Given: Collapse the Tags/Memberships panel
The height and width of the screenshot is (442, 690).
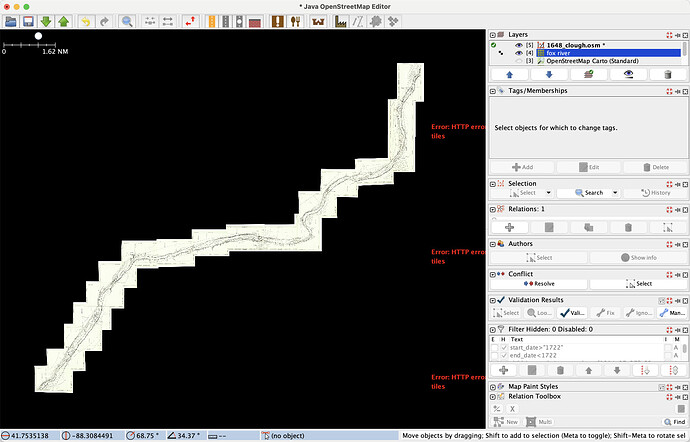Looking at the screenshot, I should [494, 90].
